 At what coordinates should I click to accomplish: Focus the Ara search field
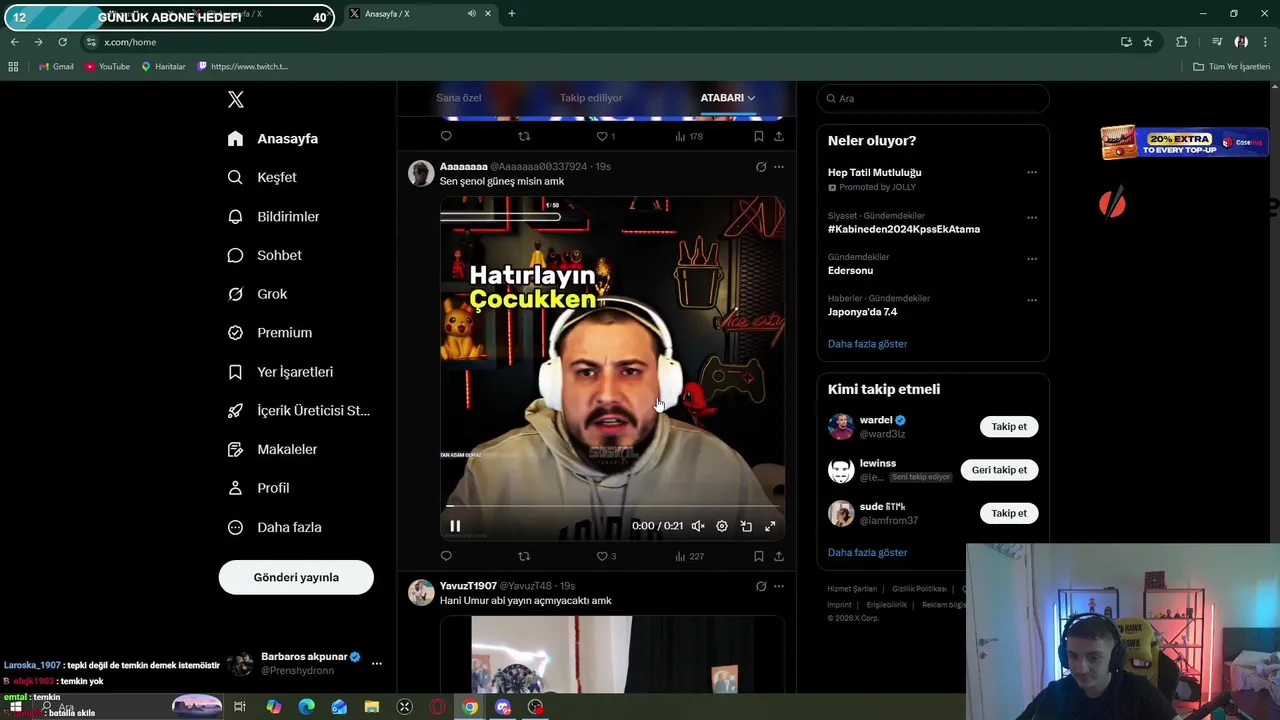pyautogui.click(x=933, y=98)
